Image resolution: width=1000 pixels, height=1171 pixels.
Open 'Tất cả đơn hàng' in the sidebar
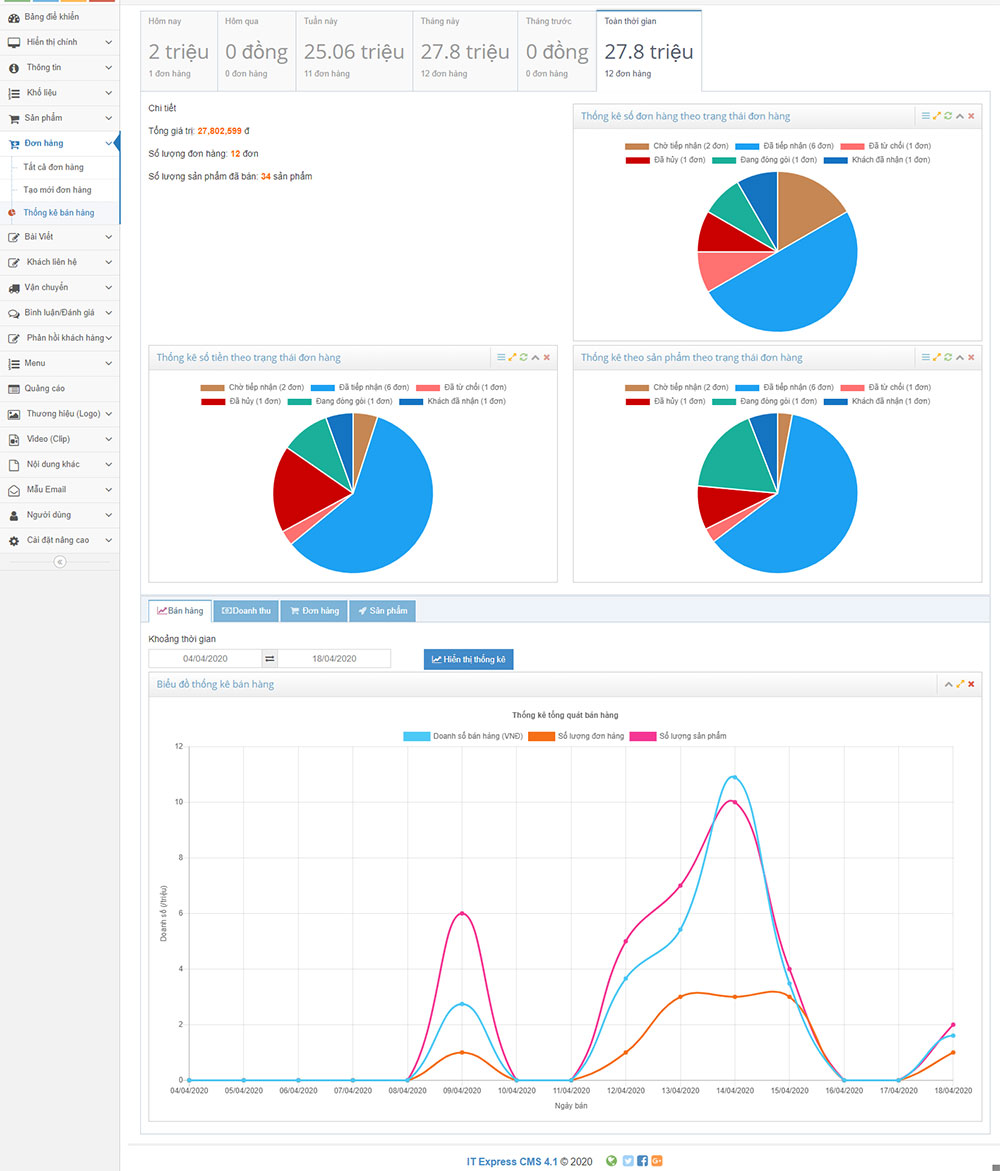(54, 167)
